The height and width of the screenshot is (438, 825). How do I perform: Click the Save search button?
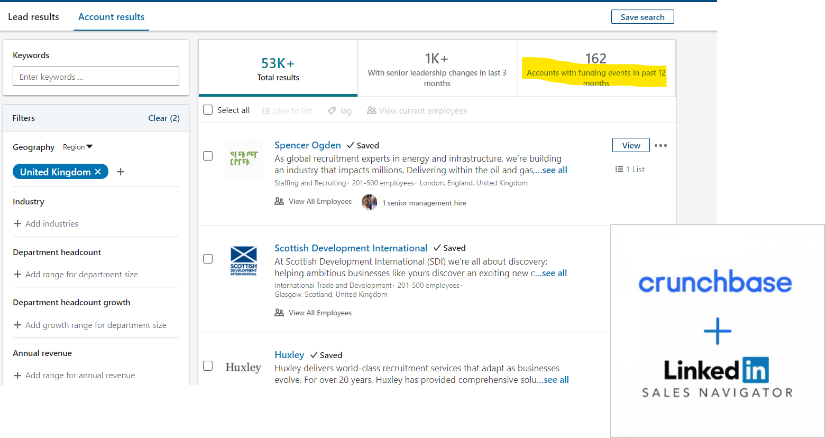click(x=642, y=17)
